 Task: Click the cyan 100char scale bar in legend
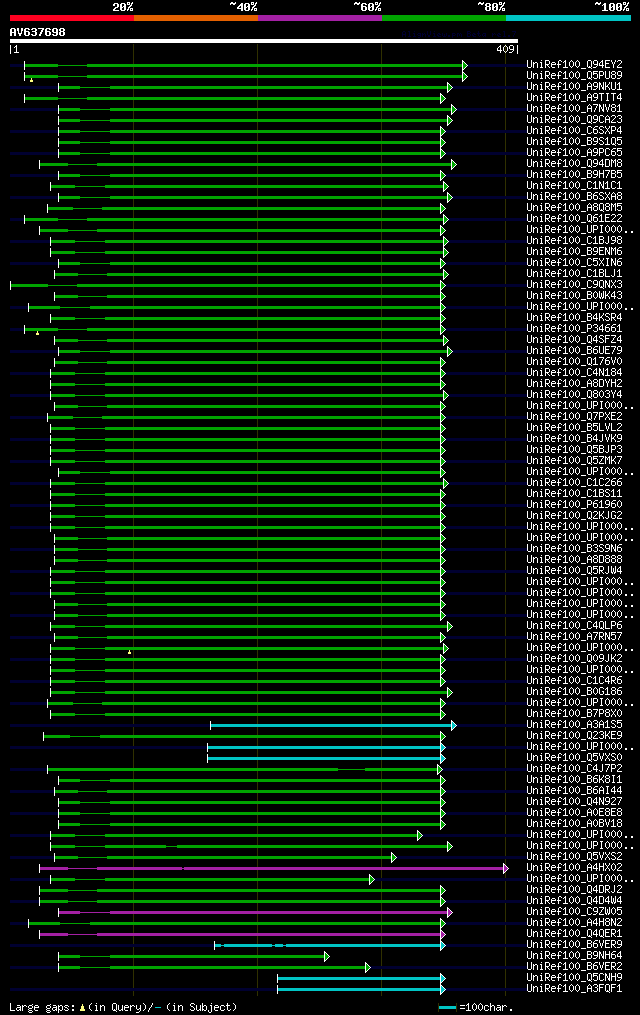pyautogui.click(x=447, y=1008)
